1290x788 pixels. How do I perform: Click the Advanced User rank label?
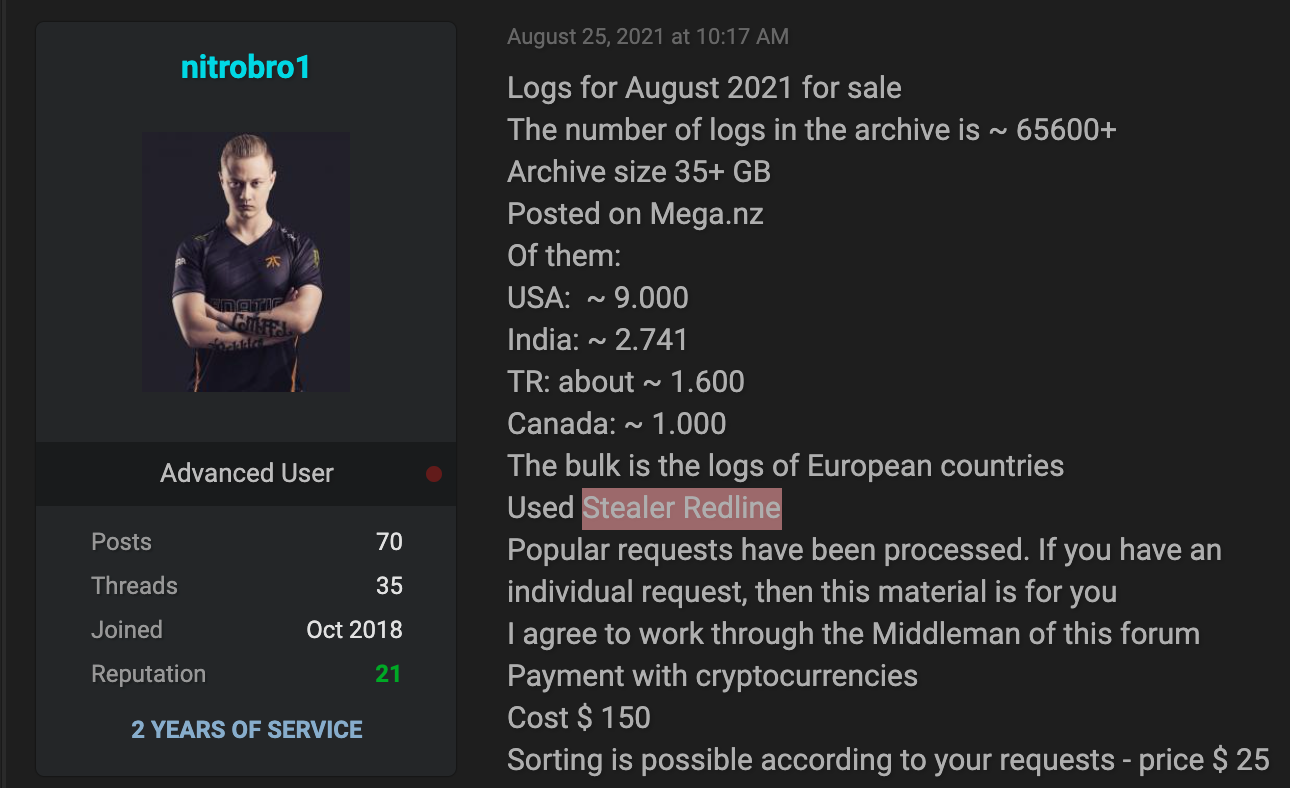pyautogui.click(x=247, y=473)
